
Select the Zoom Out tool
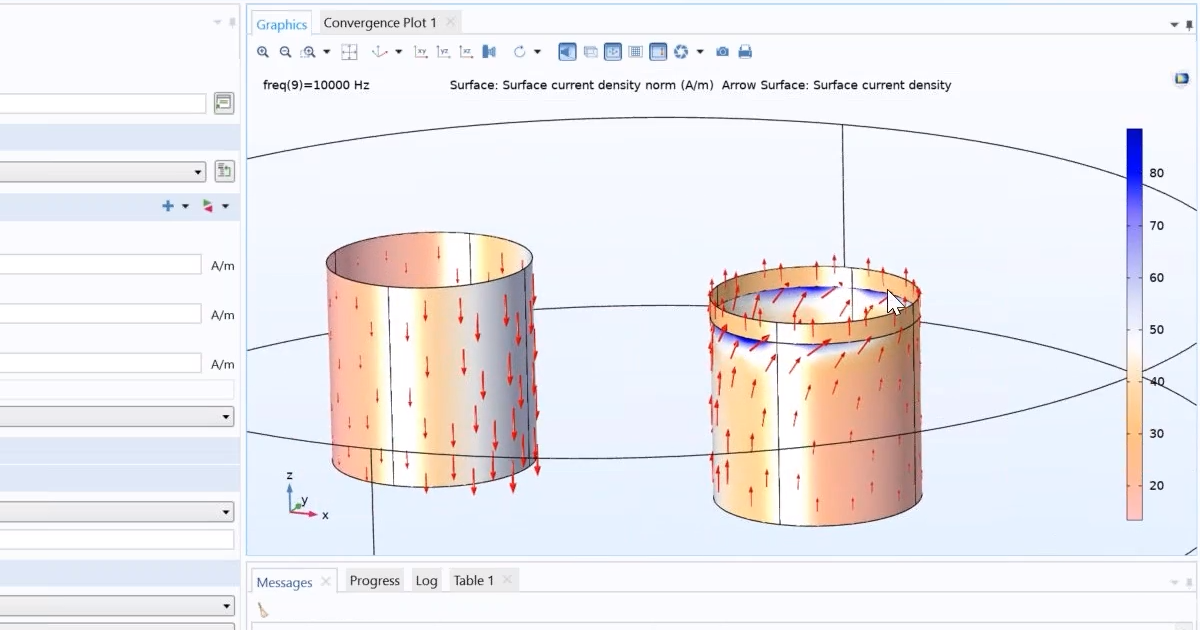point(285,51)
